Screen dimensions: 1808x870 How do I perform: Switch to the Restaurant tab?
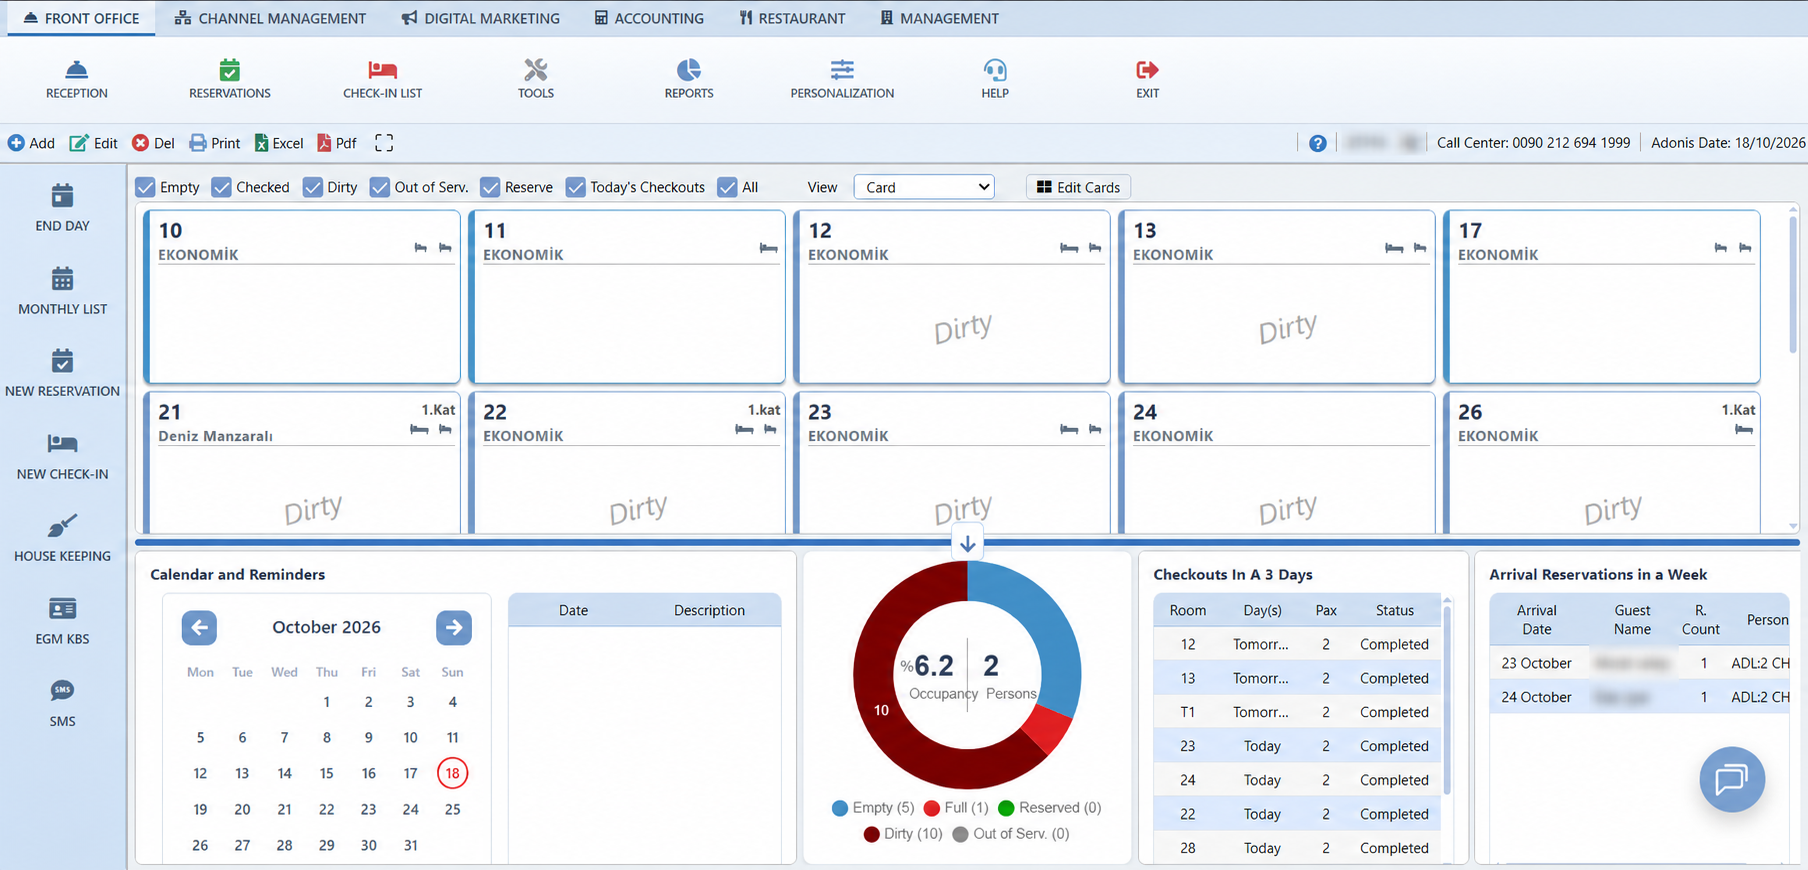[x=792, y=18]
